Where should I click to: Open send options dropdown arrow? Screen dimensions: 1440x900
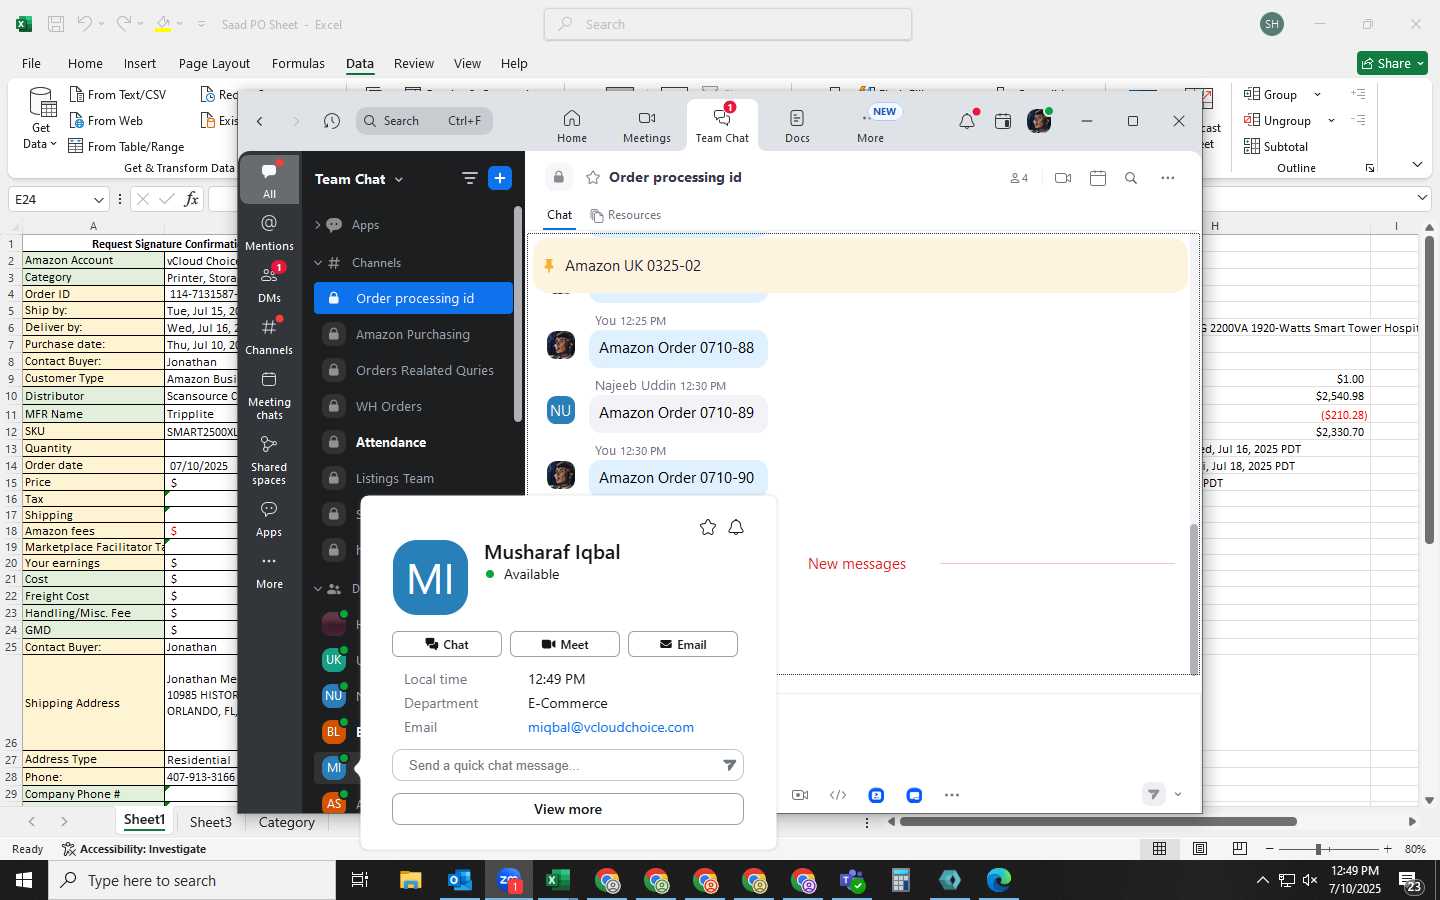[1178, 794]
